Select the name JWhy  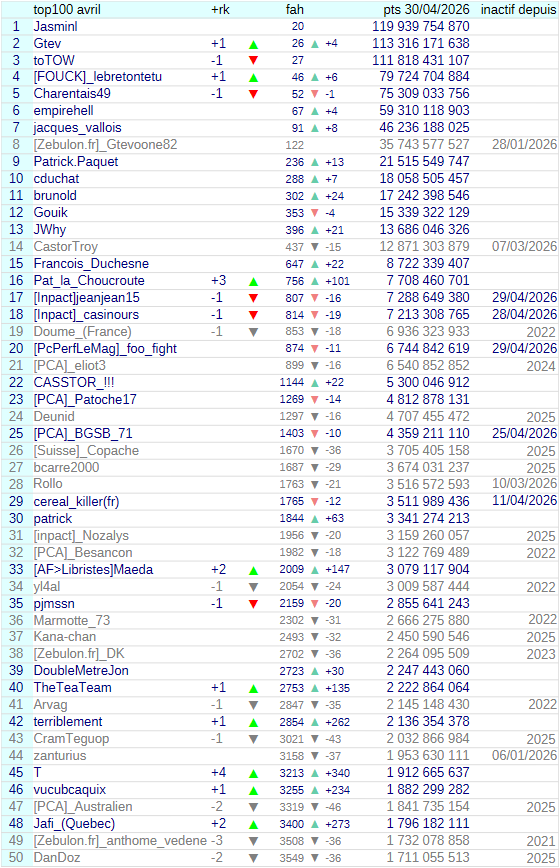(49, 230)
